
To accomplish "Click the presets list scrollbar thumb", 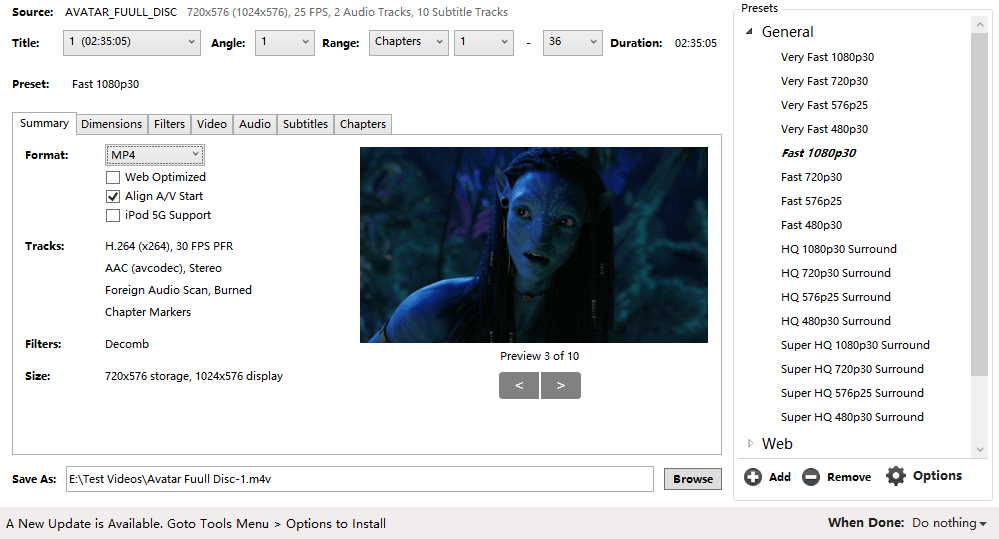I will (979, 205).
